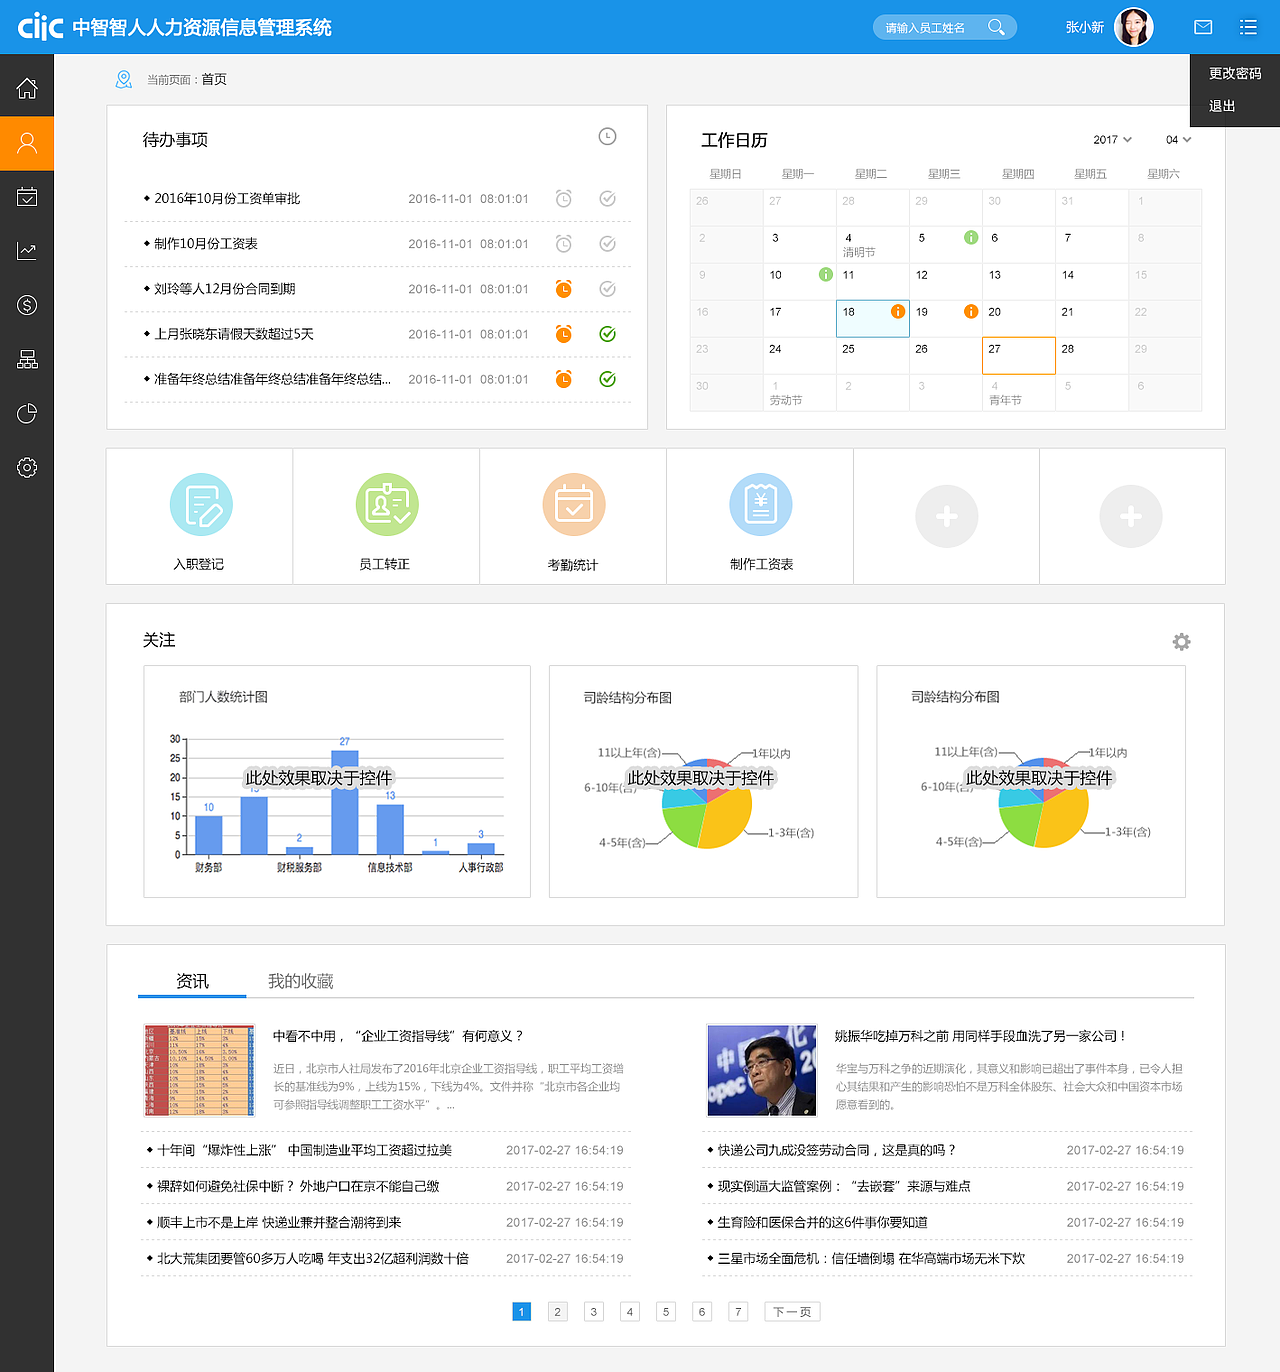Select the salary dollar icon in sidebar

27,305
